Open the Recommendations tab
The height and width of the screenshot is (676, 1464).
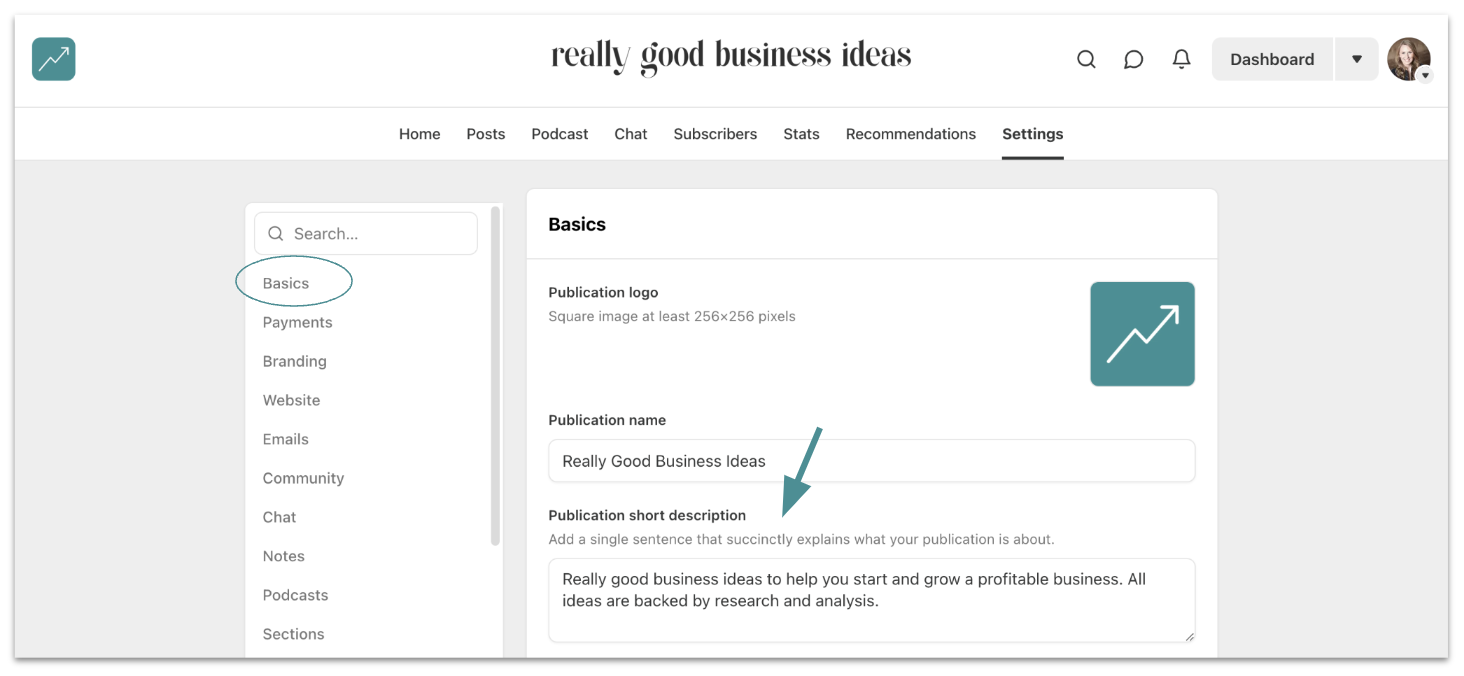tap(910, 134)
